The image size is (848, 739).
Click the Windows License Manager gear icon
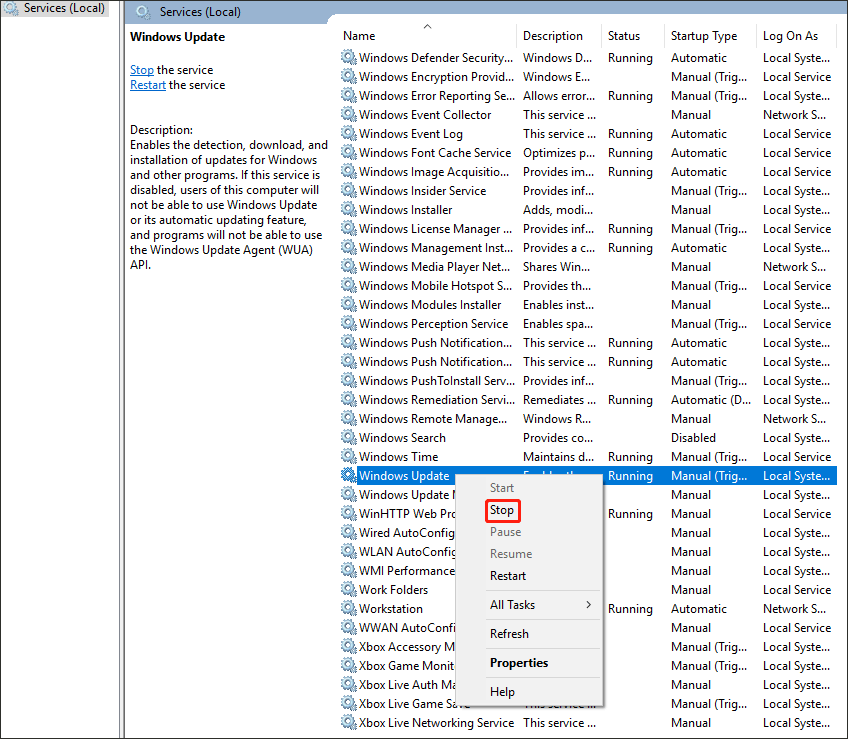coord(349,228)
